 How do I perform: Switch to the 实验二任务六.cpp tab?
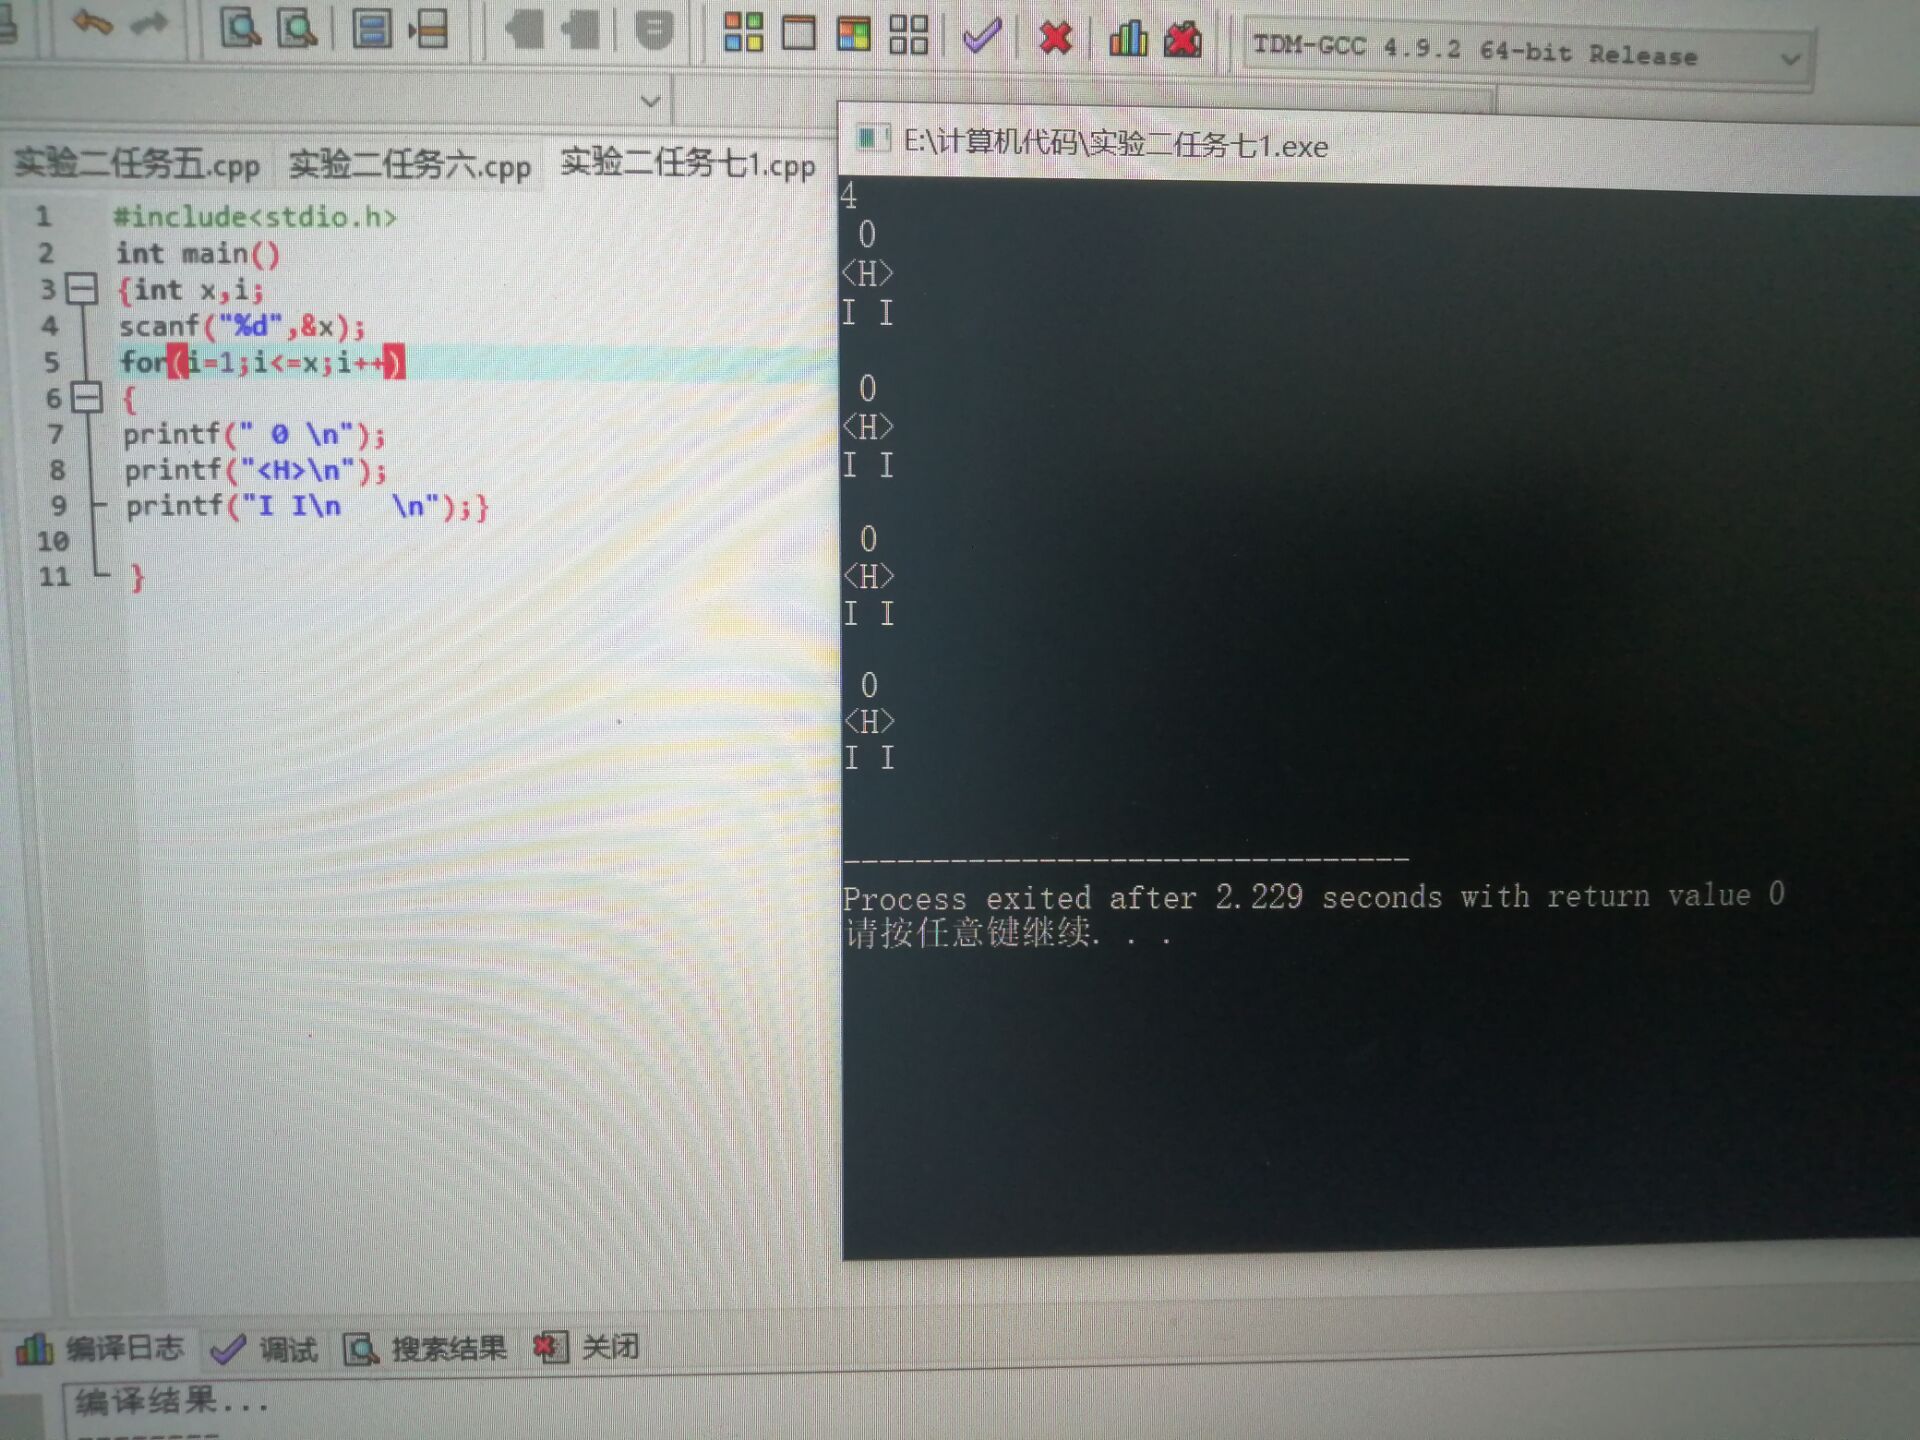(409, 165)
